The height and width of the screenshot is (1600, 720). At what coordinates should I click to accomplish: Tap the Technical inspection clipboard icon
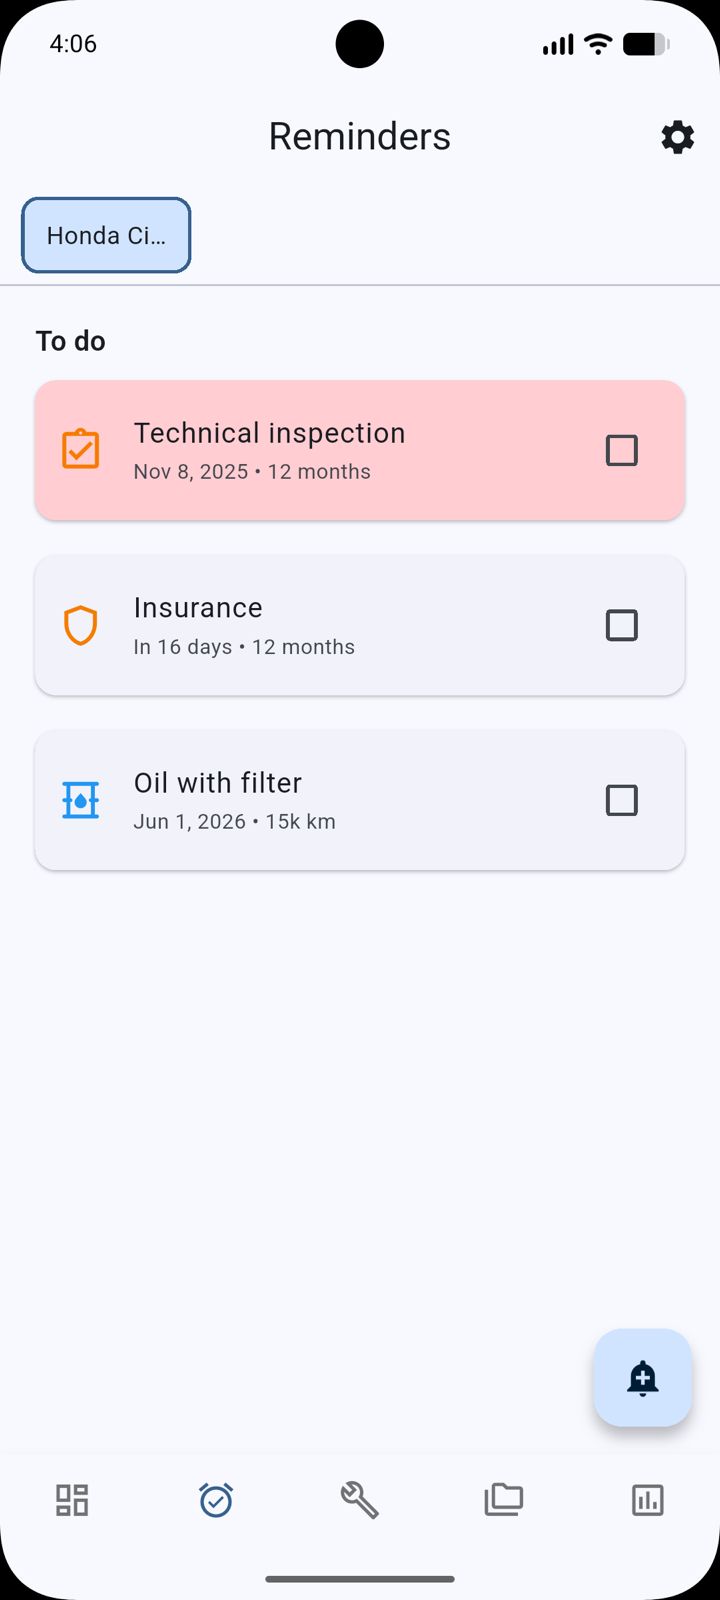[81, 450]
